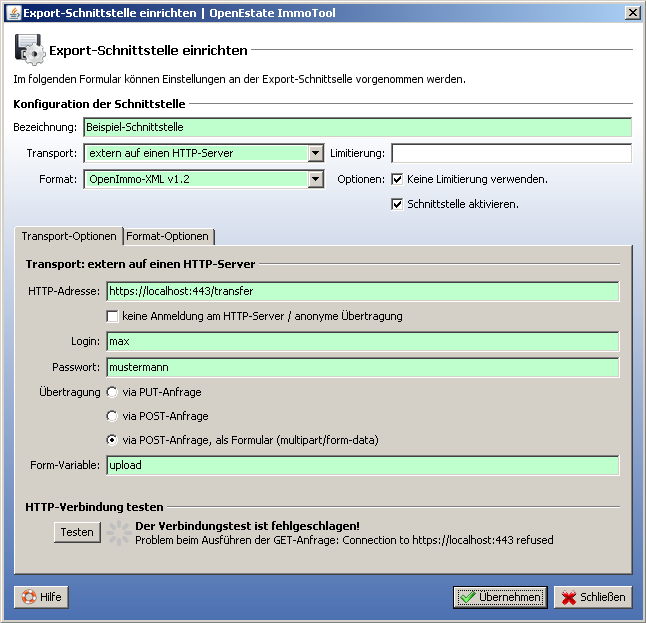Viewport: 646px width, 623px height.
Task: Click the Passwort field containing 'mustermann'
Action: (363, 367)
